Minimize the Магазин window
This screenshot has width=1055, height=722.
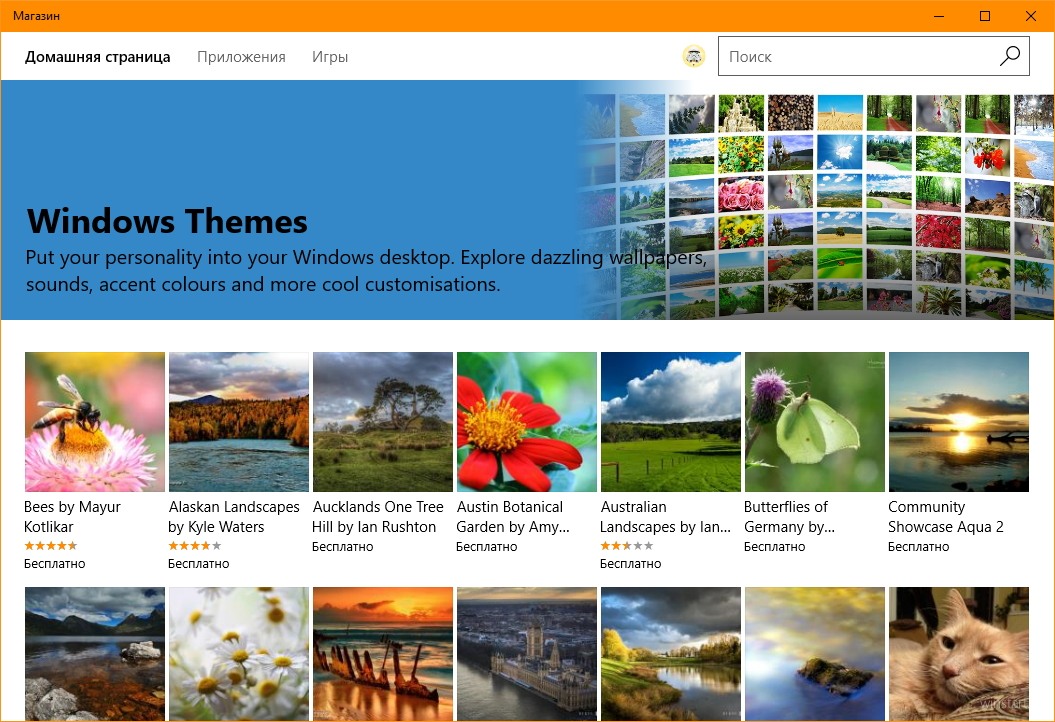tap(939, 15)
